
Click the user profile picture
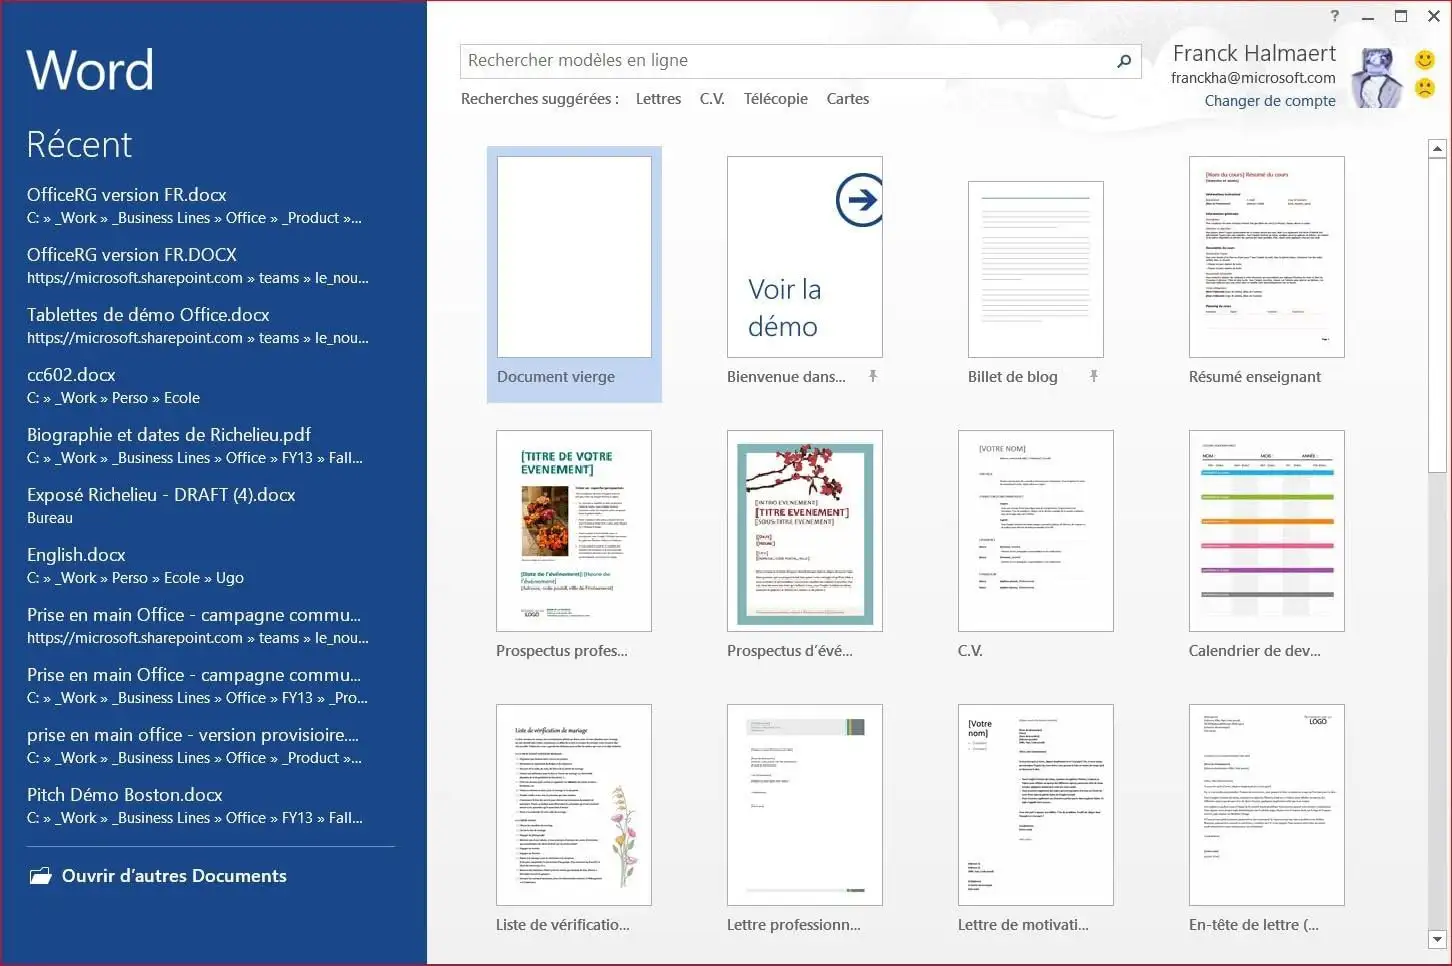pyautogui.click(x=1376, y=76)
